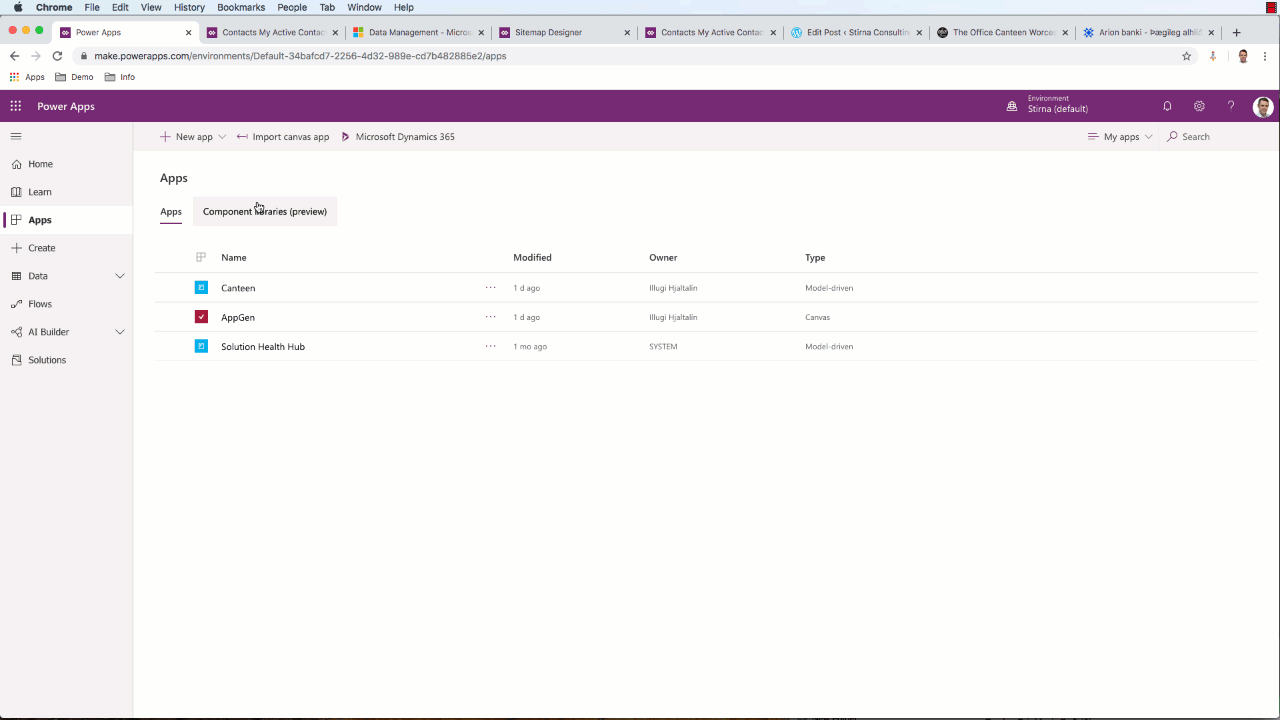Expand the New app dropdown
This screenshot has width=1280, height=720.
[x=222, y=137]
